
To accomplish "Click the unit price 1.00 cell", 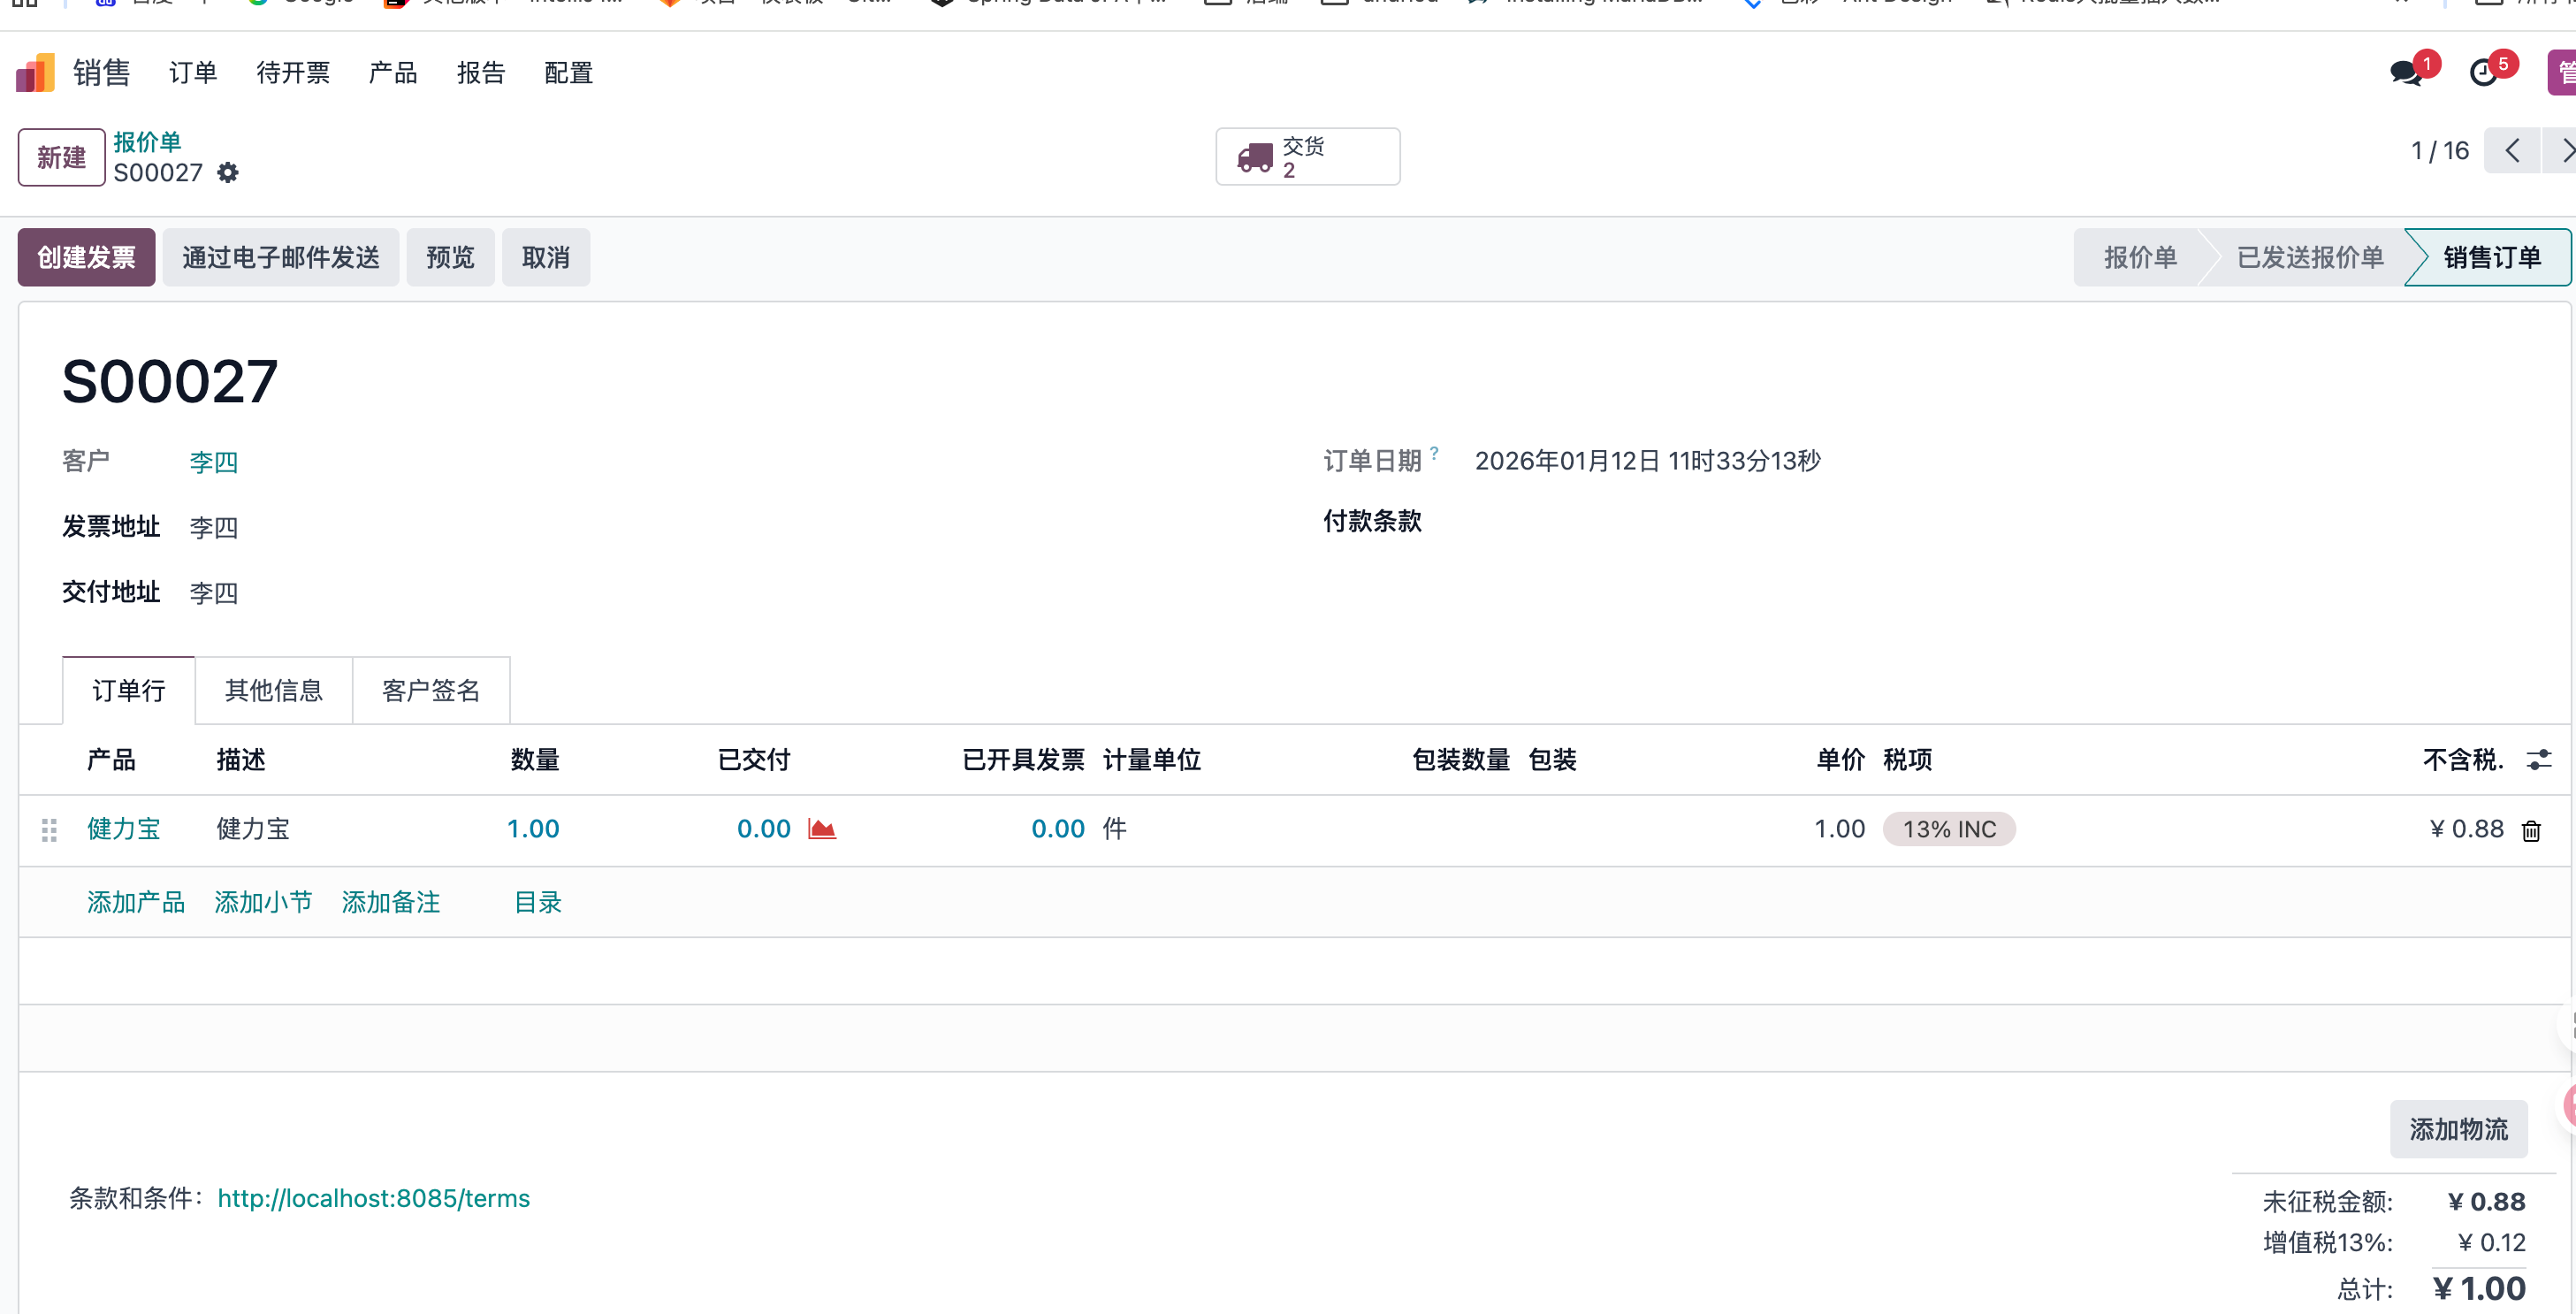I will (x=1840, y=829).
